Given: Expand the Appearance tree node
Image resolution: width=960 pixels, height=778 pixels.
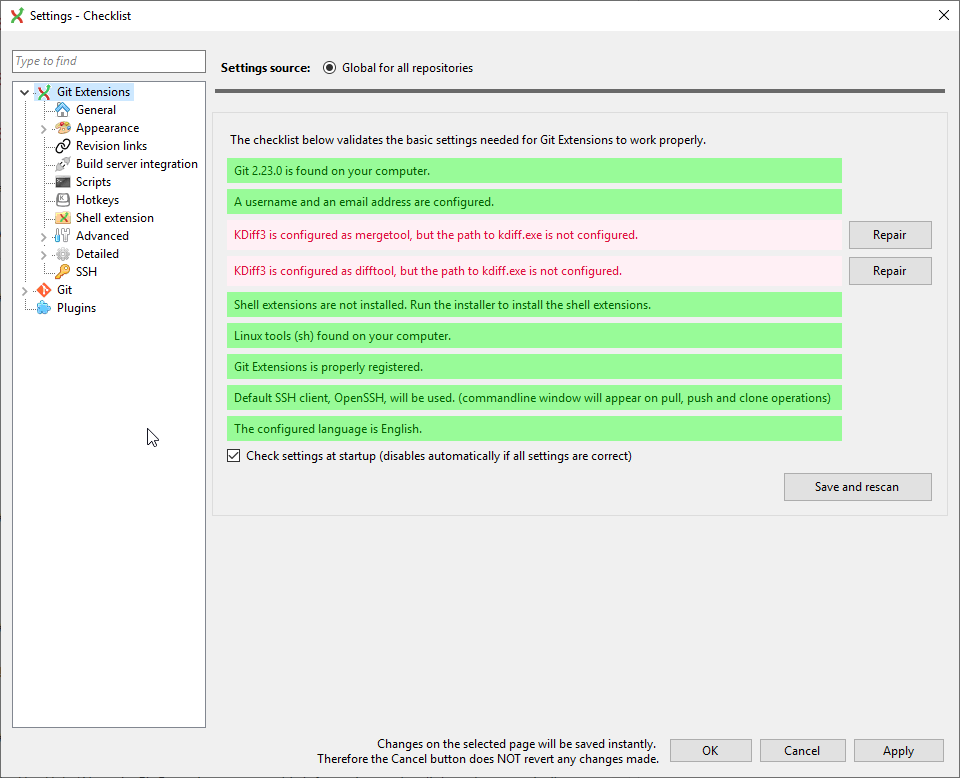Looking at the screenshot, I should [42, 127].
